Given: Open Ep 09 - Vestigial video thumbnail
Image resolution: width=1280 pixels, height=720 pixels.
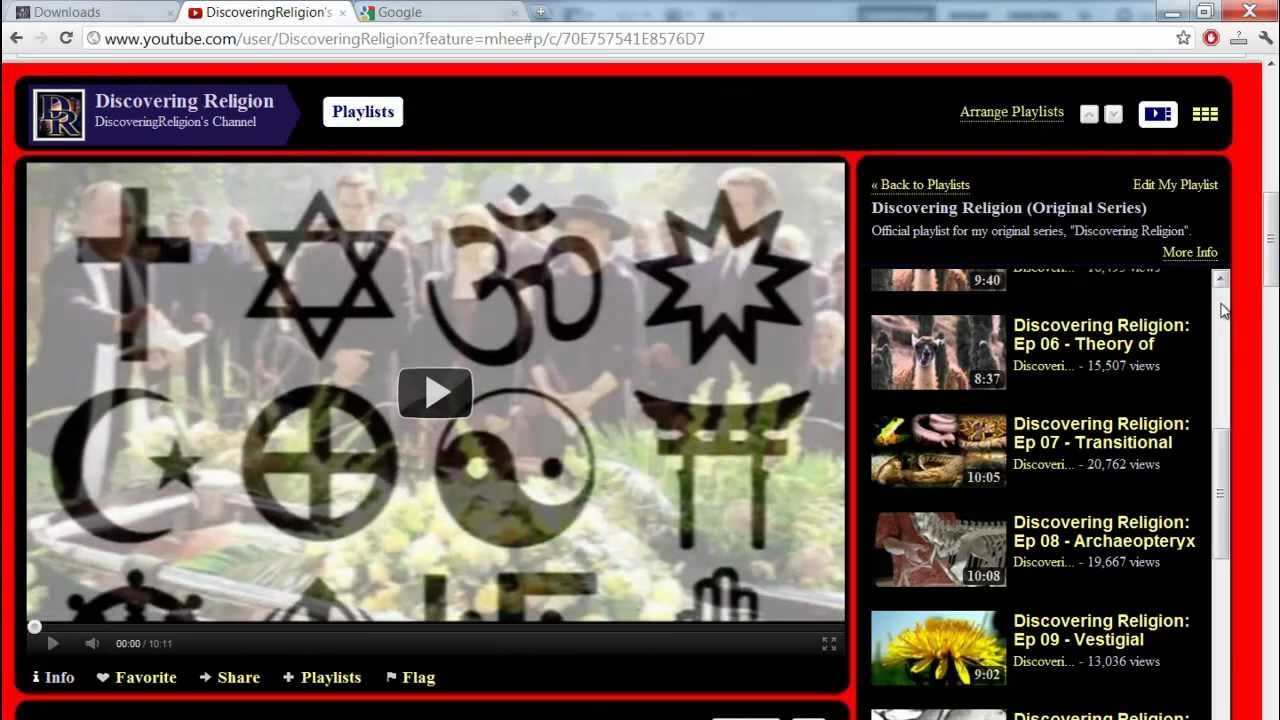Looking at the screenshot, I should [938, 648].
